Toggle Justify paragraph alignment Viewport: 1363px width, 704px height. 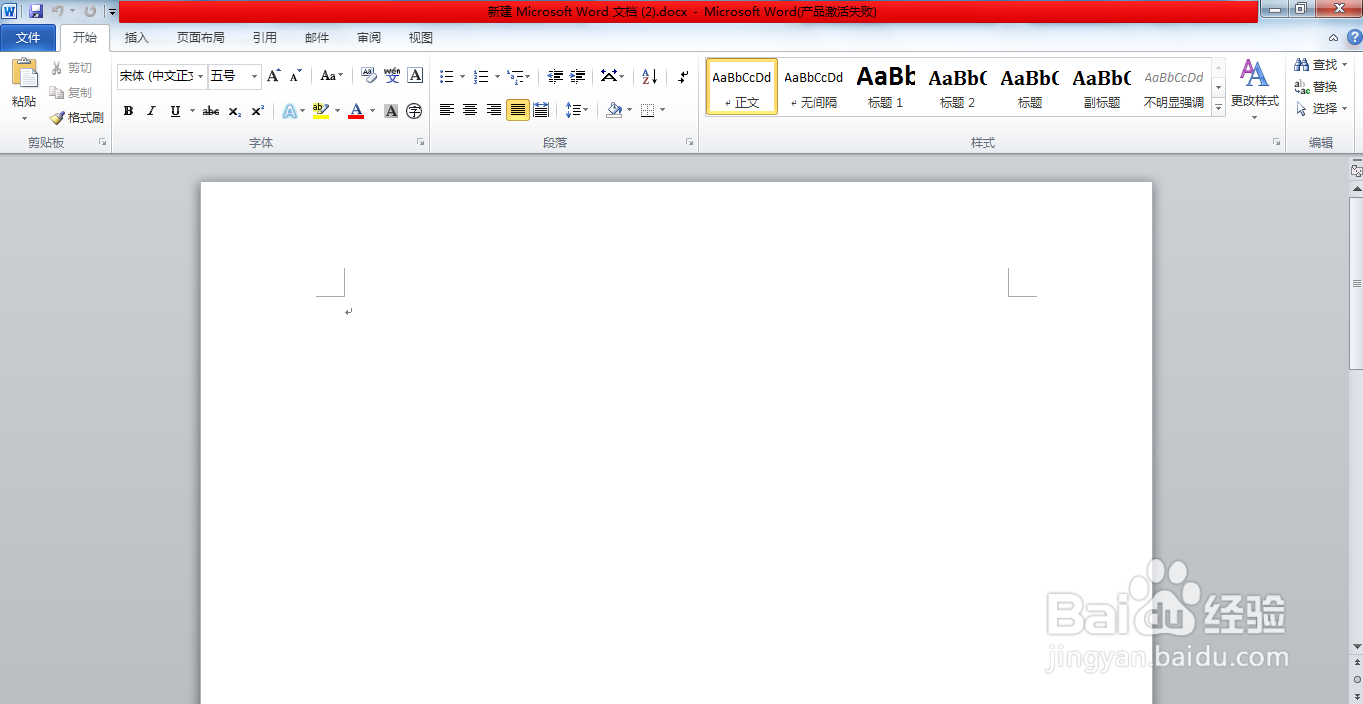pos(517,110)
